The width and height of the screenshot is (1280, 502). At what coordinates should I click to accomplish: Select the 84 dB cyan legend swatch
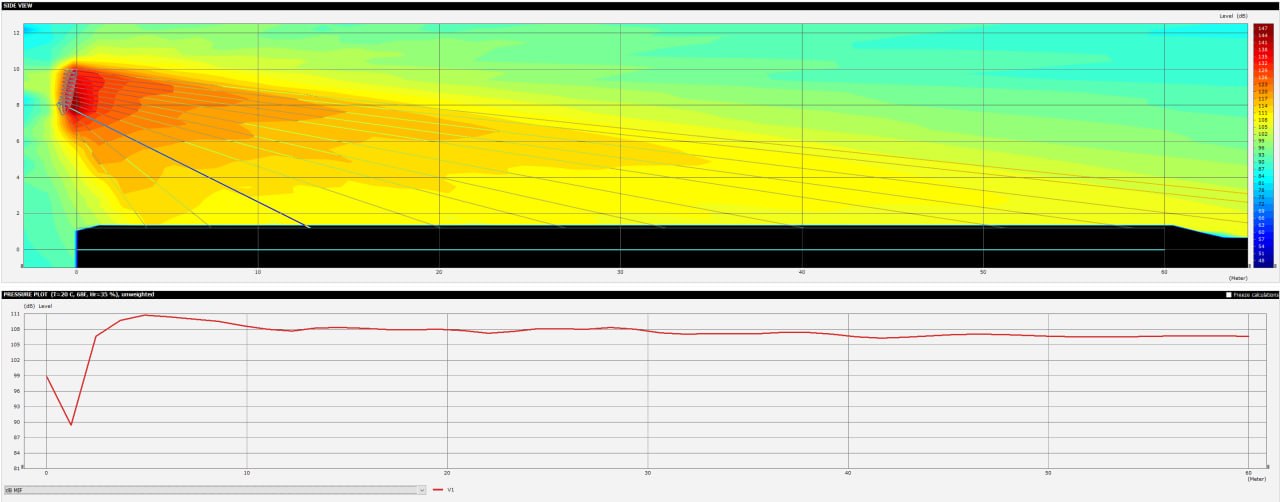click(x=1264, y=177)
